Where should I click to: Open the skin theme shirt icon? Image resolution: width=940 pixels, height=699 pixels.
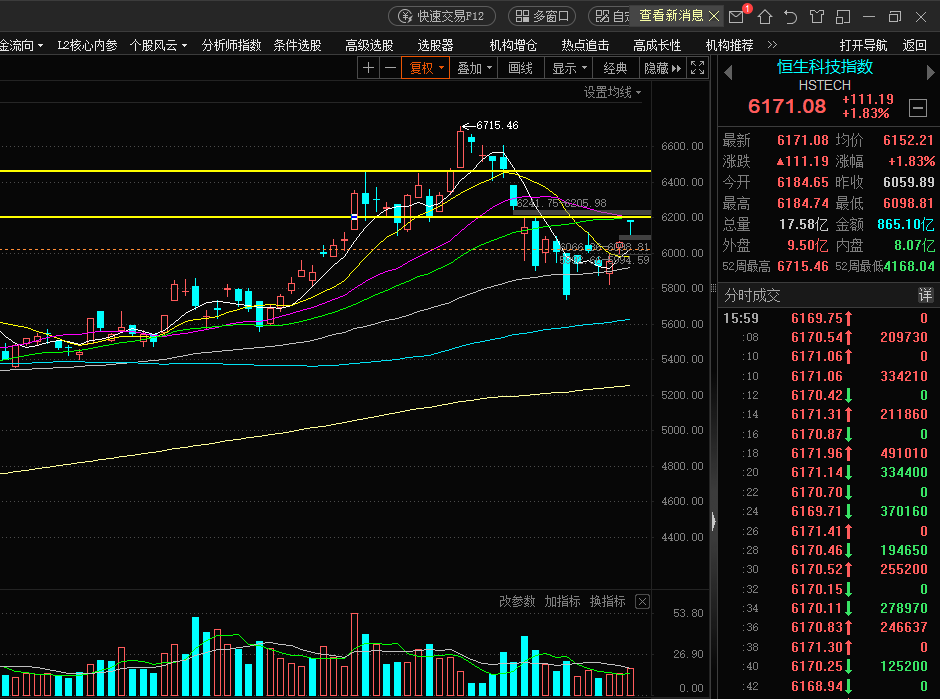817,17
